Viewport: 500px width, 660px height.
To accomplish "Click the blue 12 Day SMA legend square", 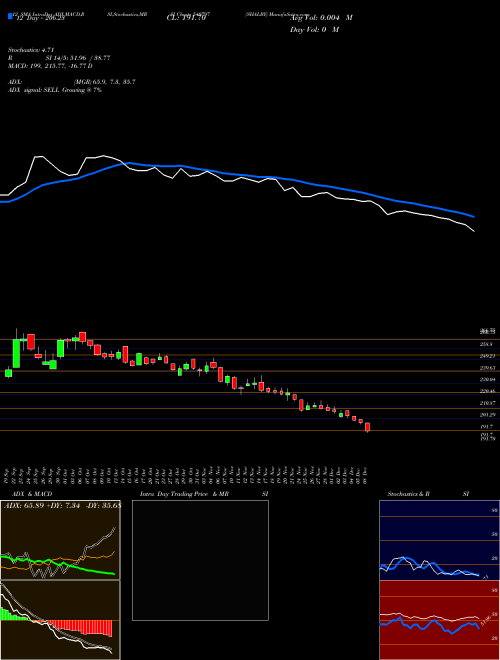I will [x=10, y=16].
